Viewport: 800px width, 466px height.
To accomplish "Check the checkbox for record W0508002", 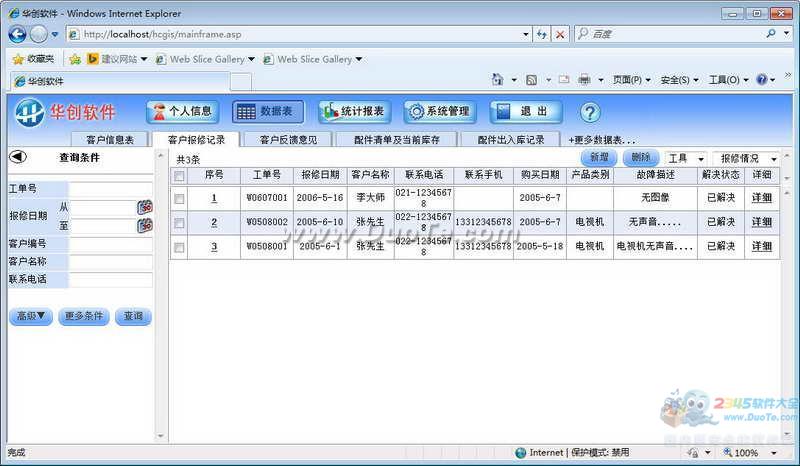I will coord(179,223).
